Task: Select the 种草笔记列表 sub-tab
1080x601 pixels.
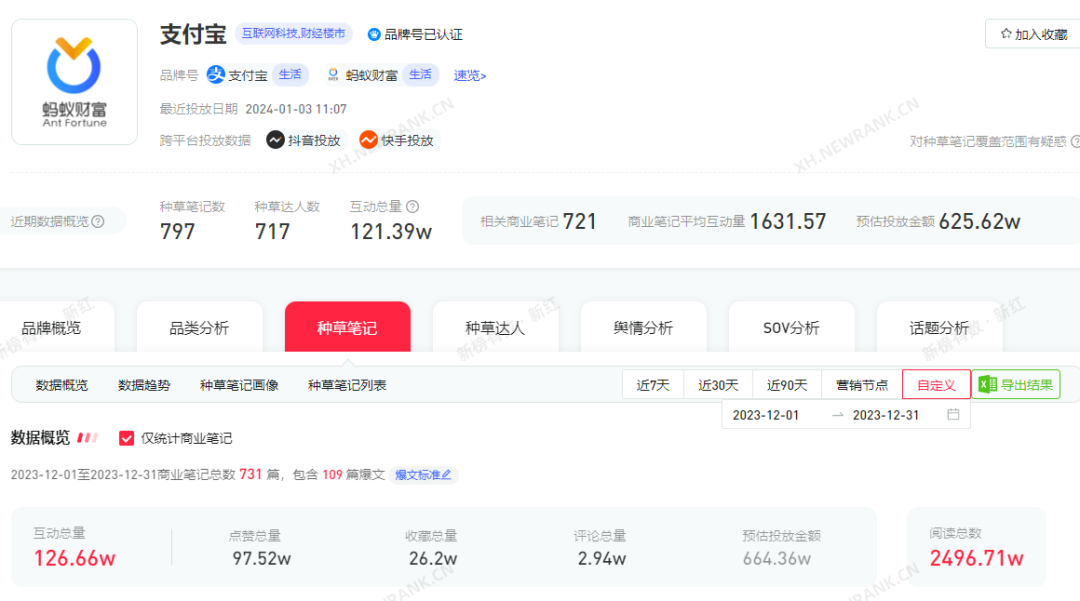Action: pyautogui.click(x=347, y=386)
